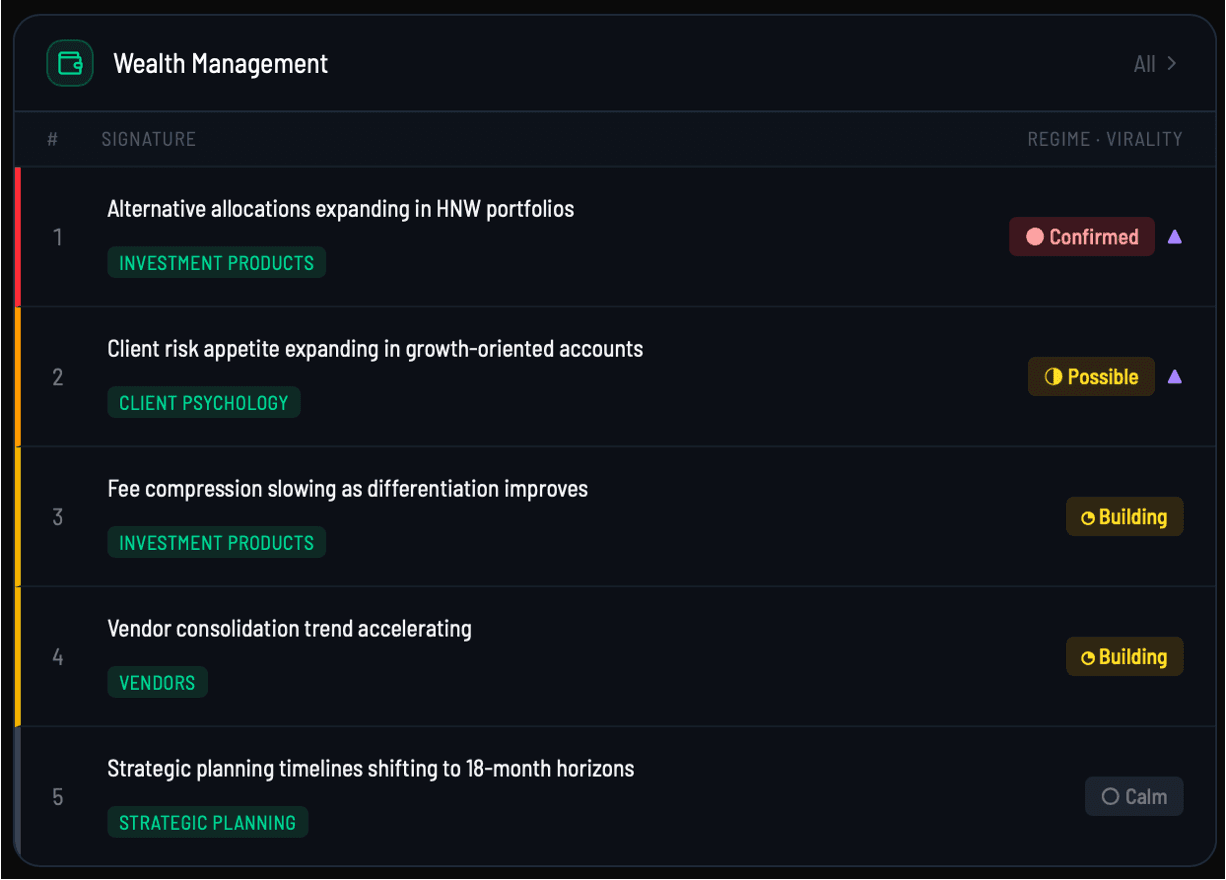Screen dimensions: 1226x880
Task: Sort by the REGIME · VIRALITY column header
Action: [1105, 139]
